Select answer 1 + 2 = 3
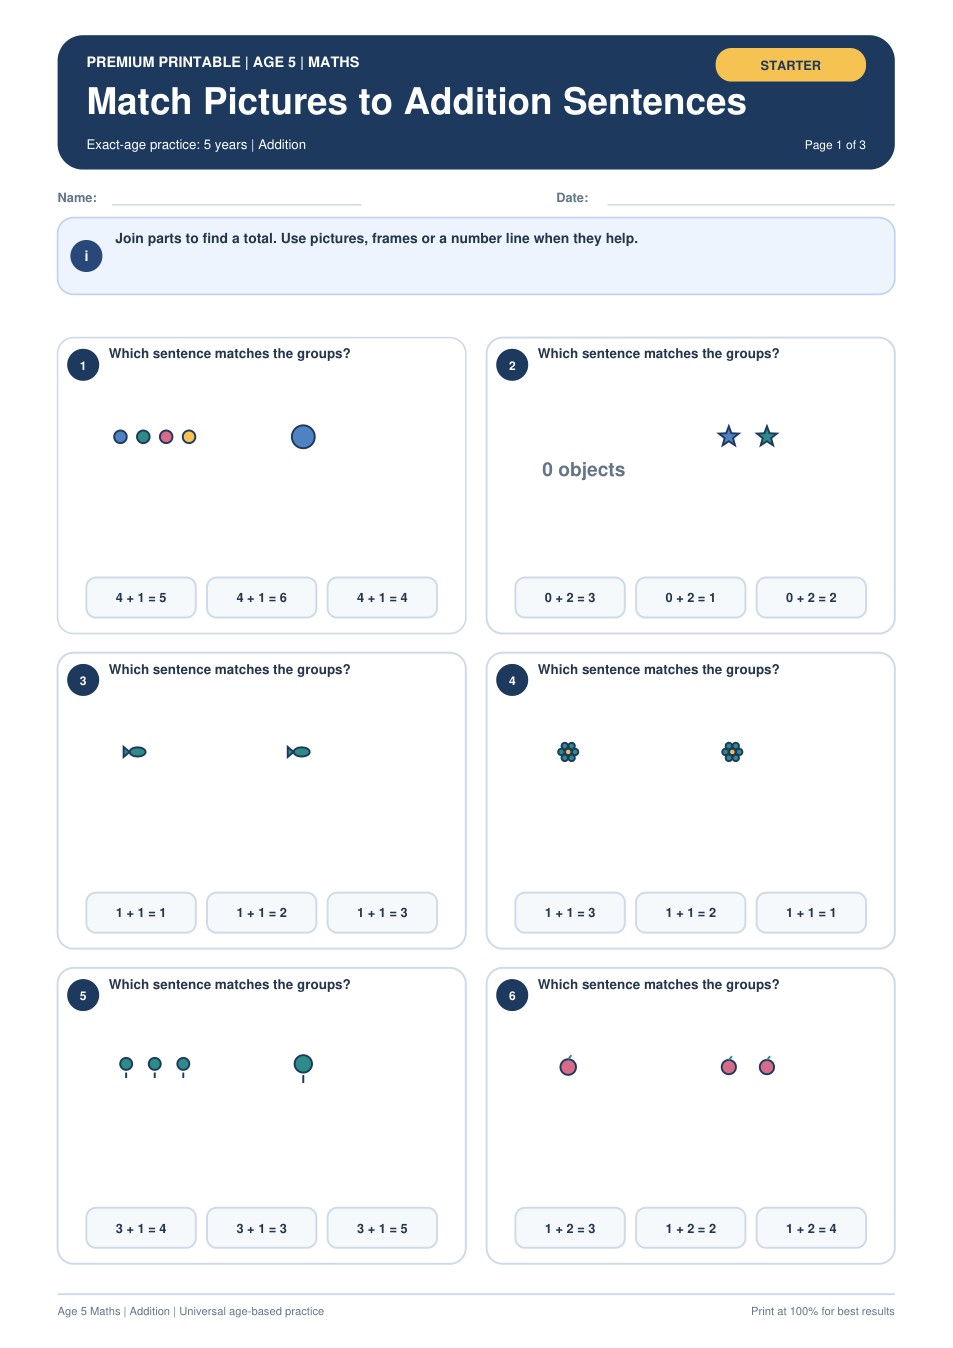The width and height of the screenshot is (953, 1348). pyautogui.click(x=570, y=1229)
